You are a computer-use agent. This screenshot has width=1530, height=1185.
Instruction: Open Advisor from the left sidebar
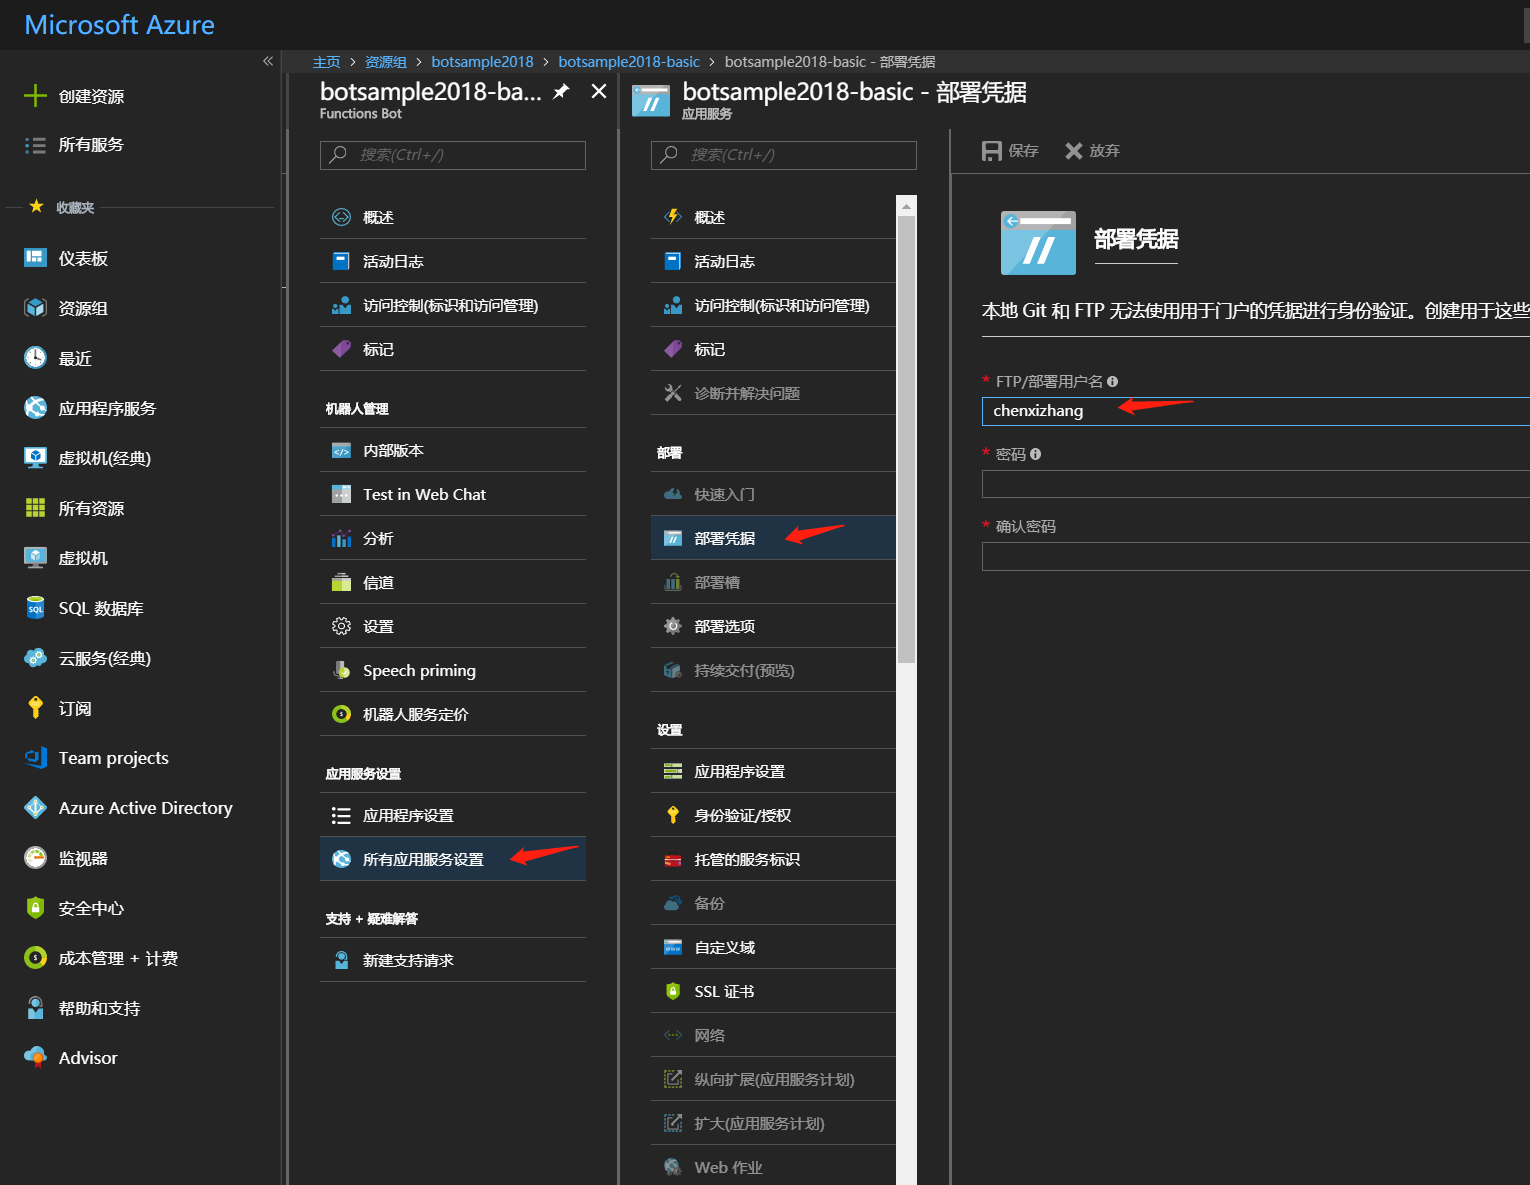87,1057
